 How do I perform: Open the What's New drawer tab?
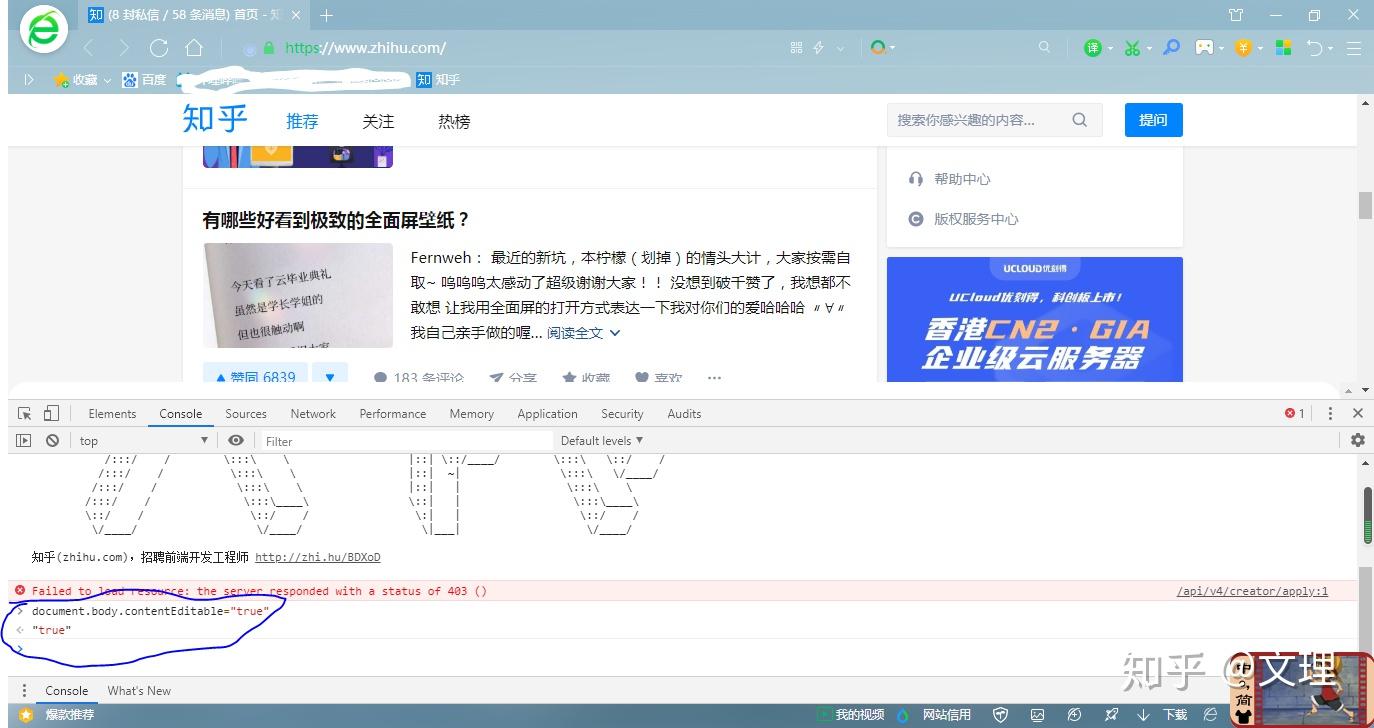tap(139, 690)
